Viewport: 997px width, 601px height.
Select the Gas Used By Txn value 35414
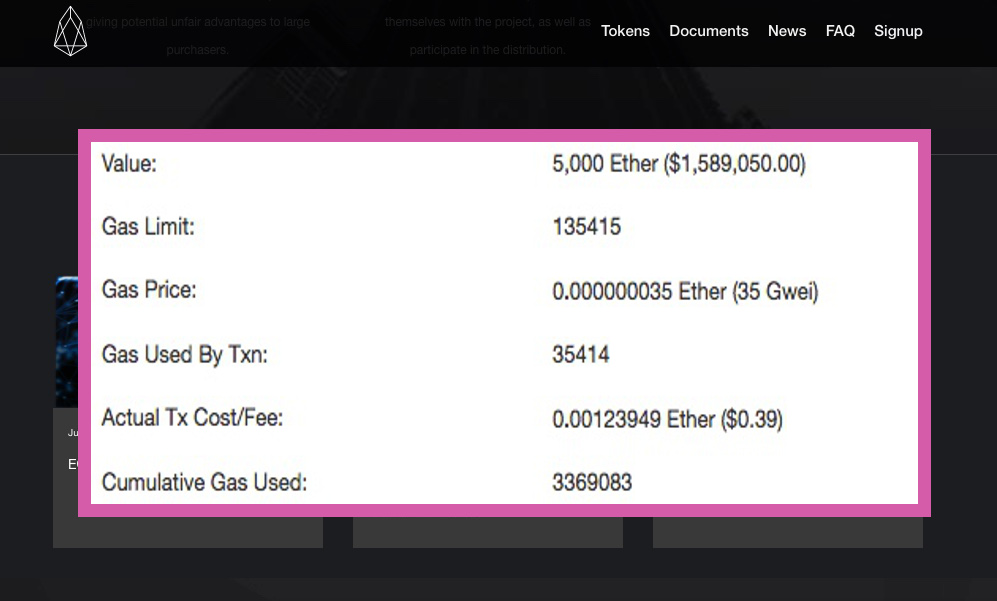(x=581, y=354)
